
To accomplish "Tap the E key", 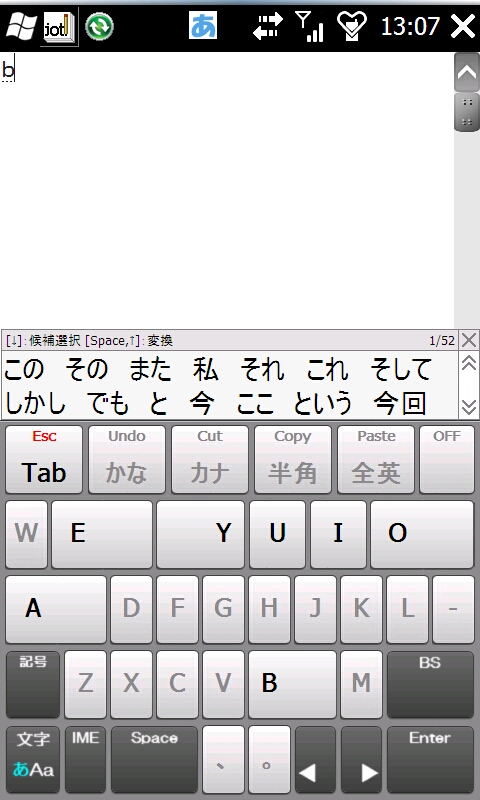I will [102, 534].
